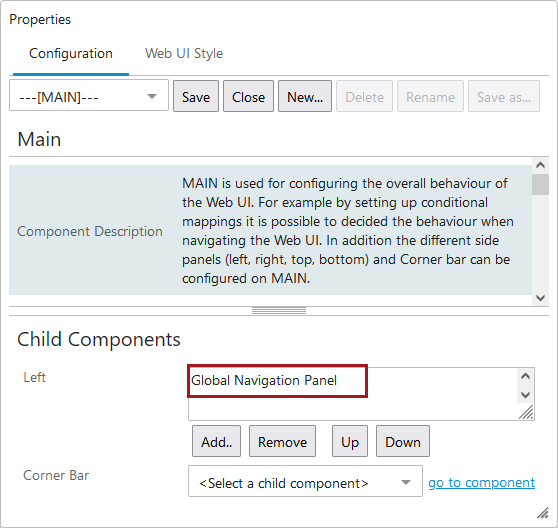558x528 pixels.
Task: Click the description scrollbar down arrow
Action: [x=540, y=298]
